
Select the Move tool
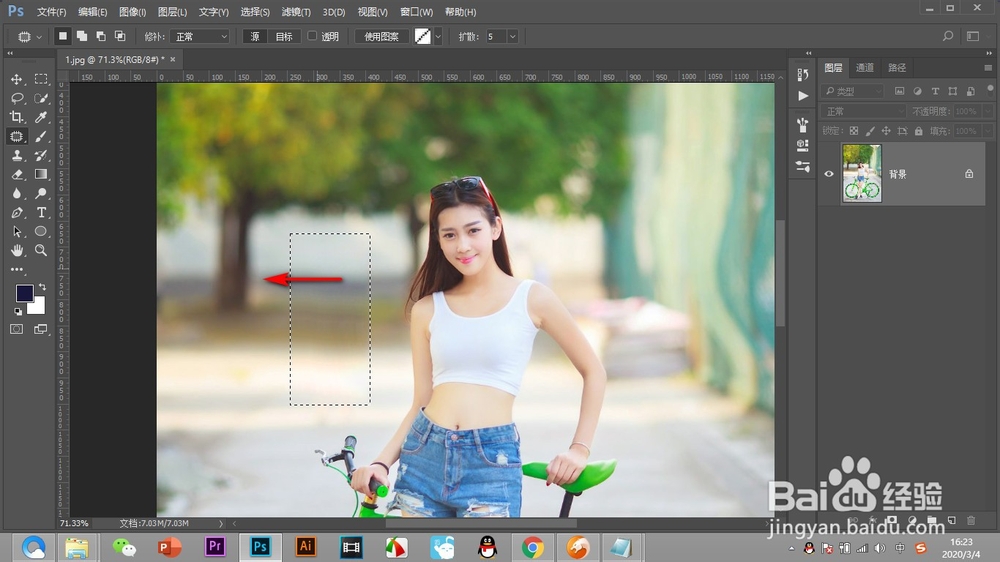pos(17,79)
